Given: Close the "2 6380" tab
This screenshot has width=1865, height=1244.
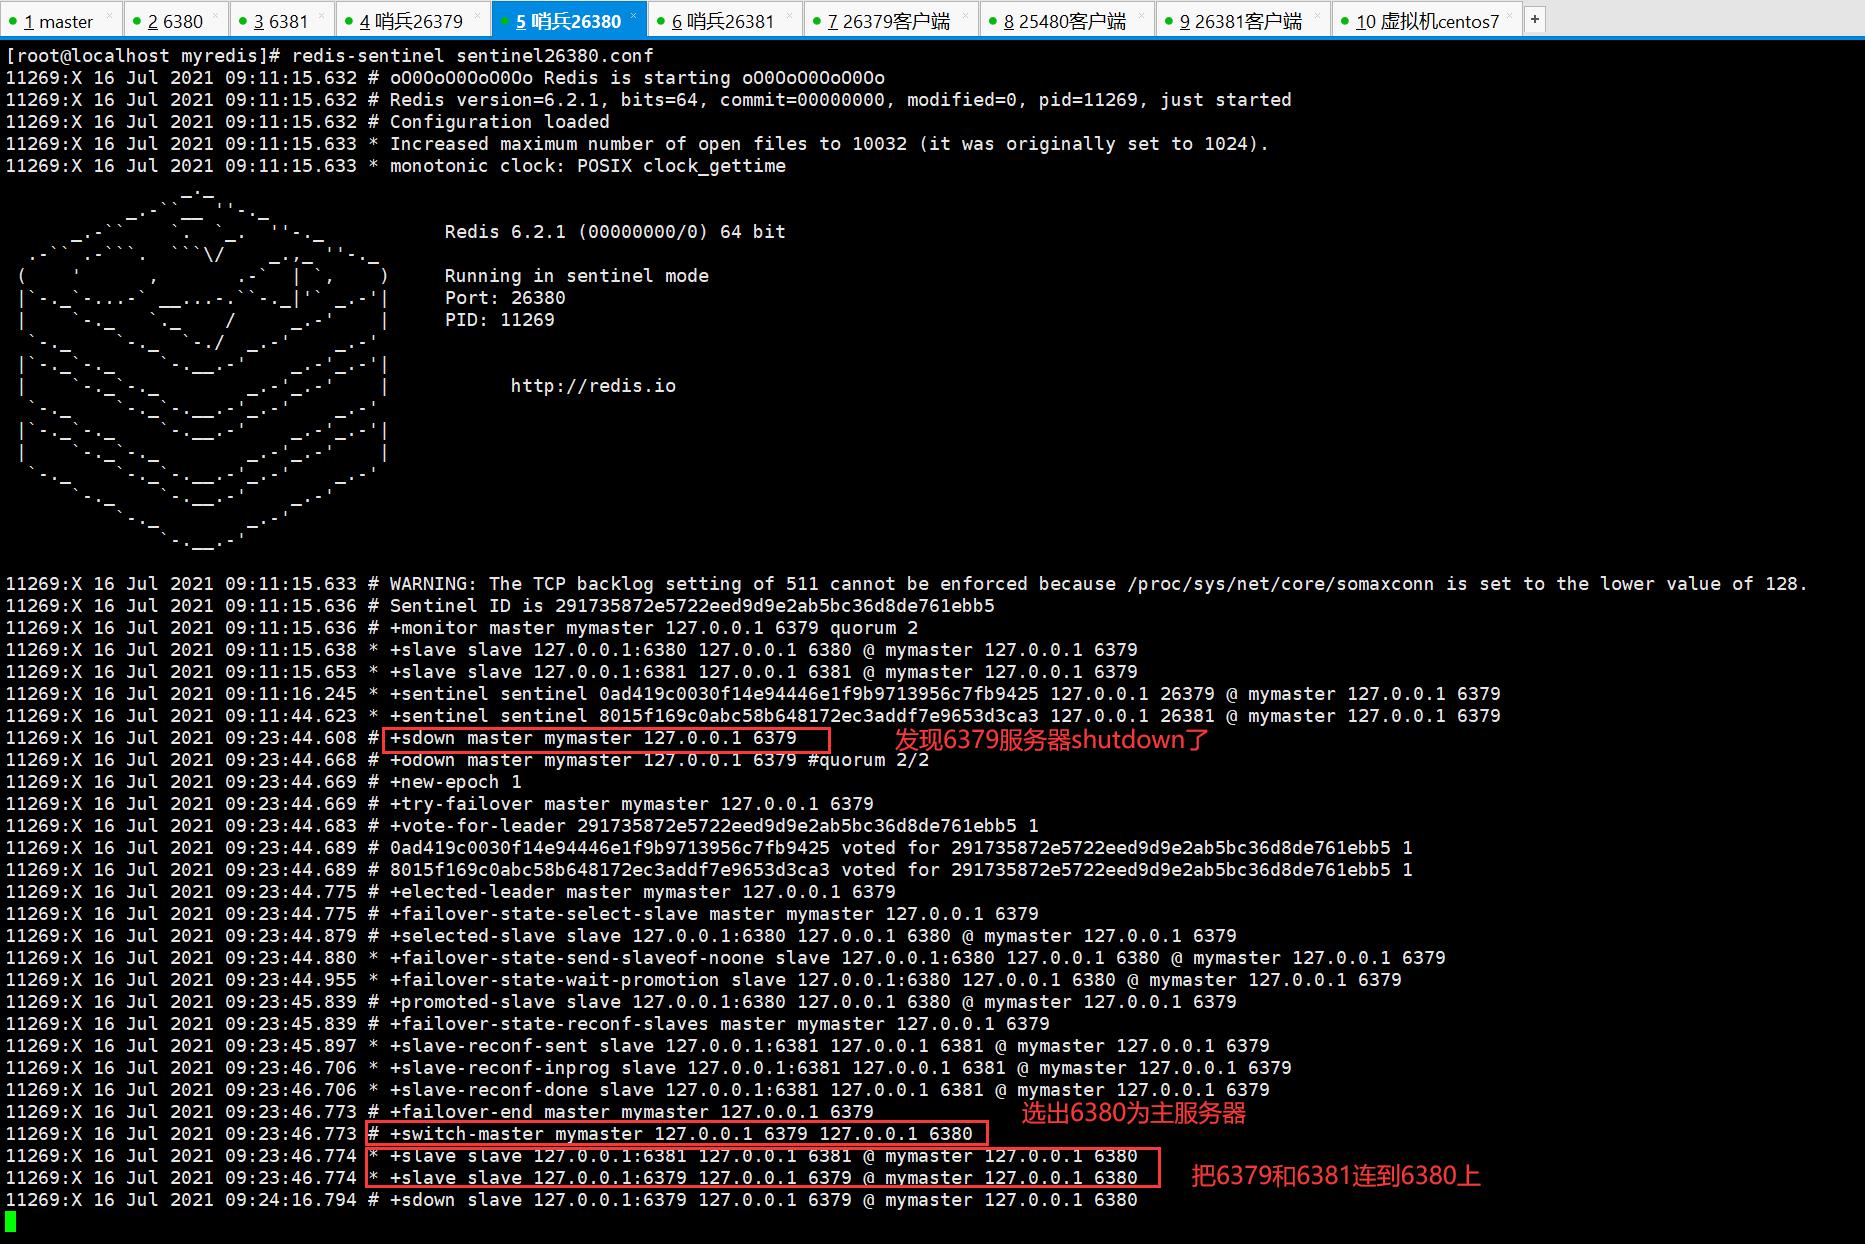Looking at the screenshot, I should (217, 16).
